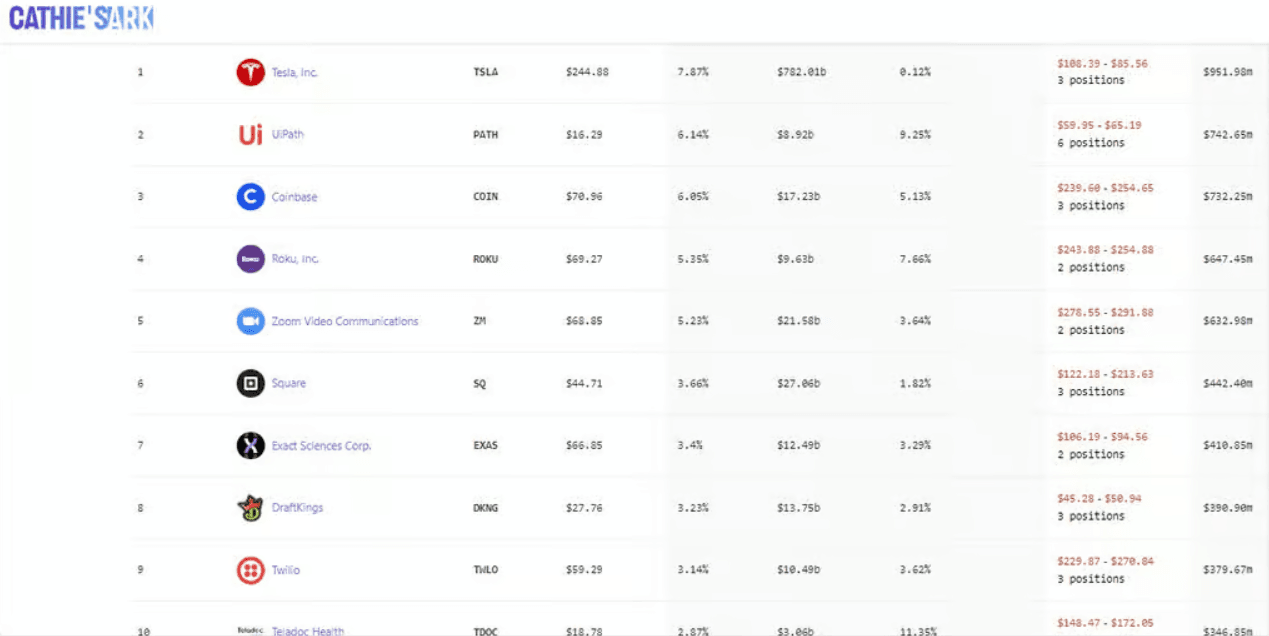Click the Square logo icon
1269x636 pixels.
[x=250, y=383]
